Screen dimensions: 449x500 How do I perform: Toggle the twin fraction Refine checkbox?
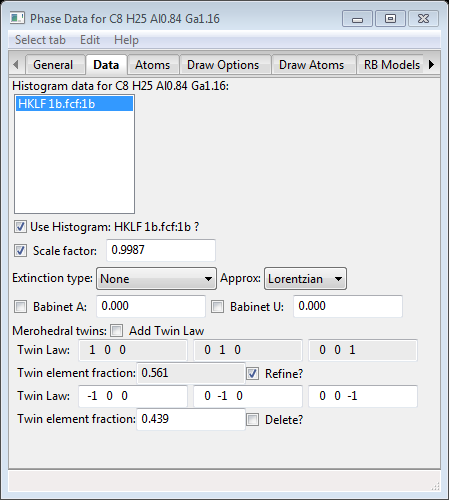coord(252,373)
